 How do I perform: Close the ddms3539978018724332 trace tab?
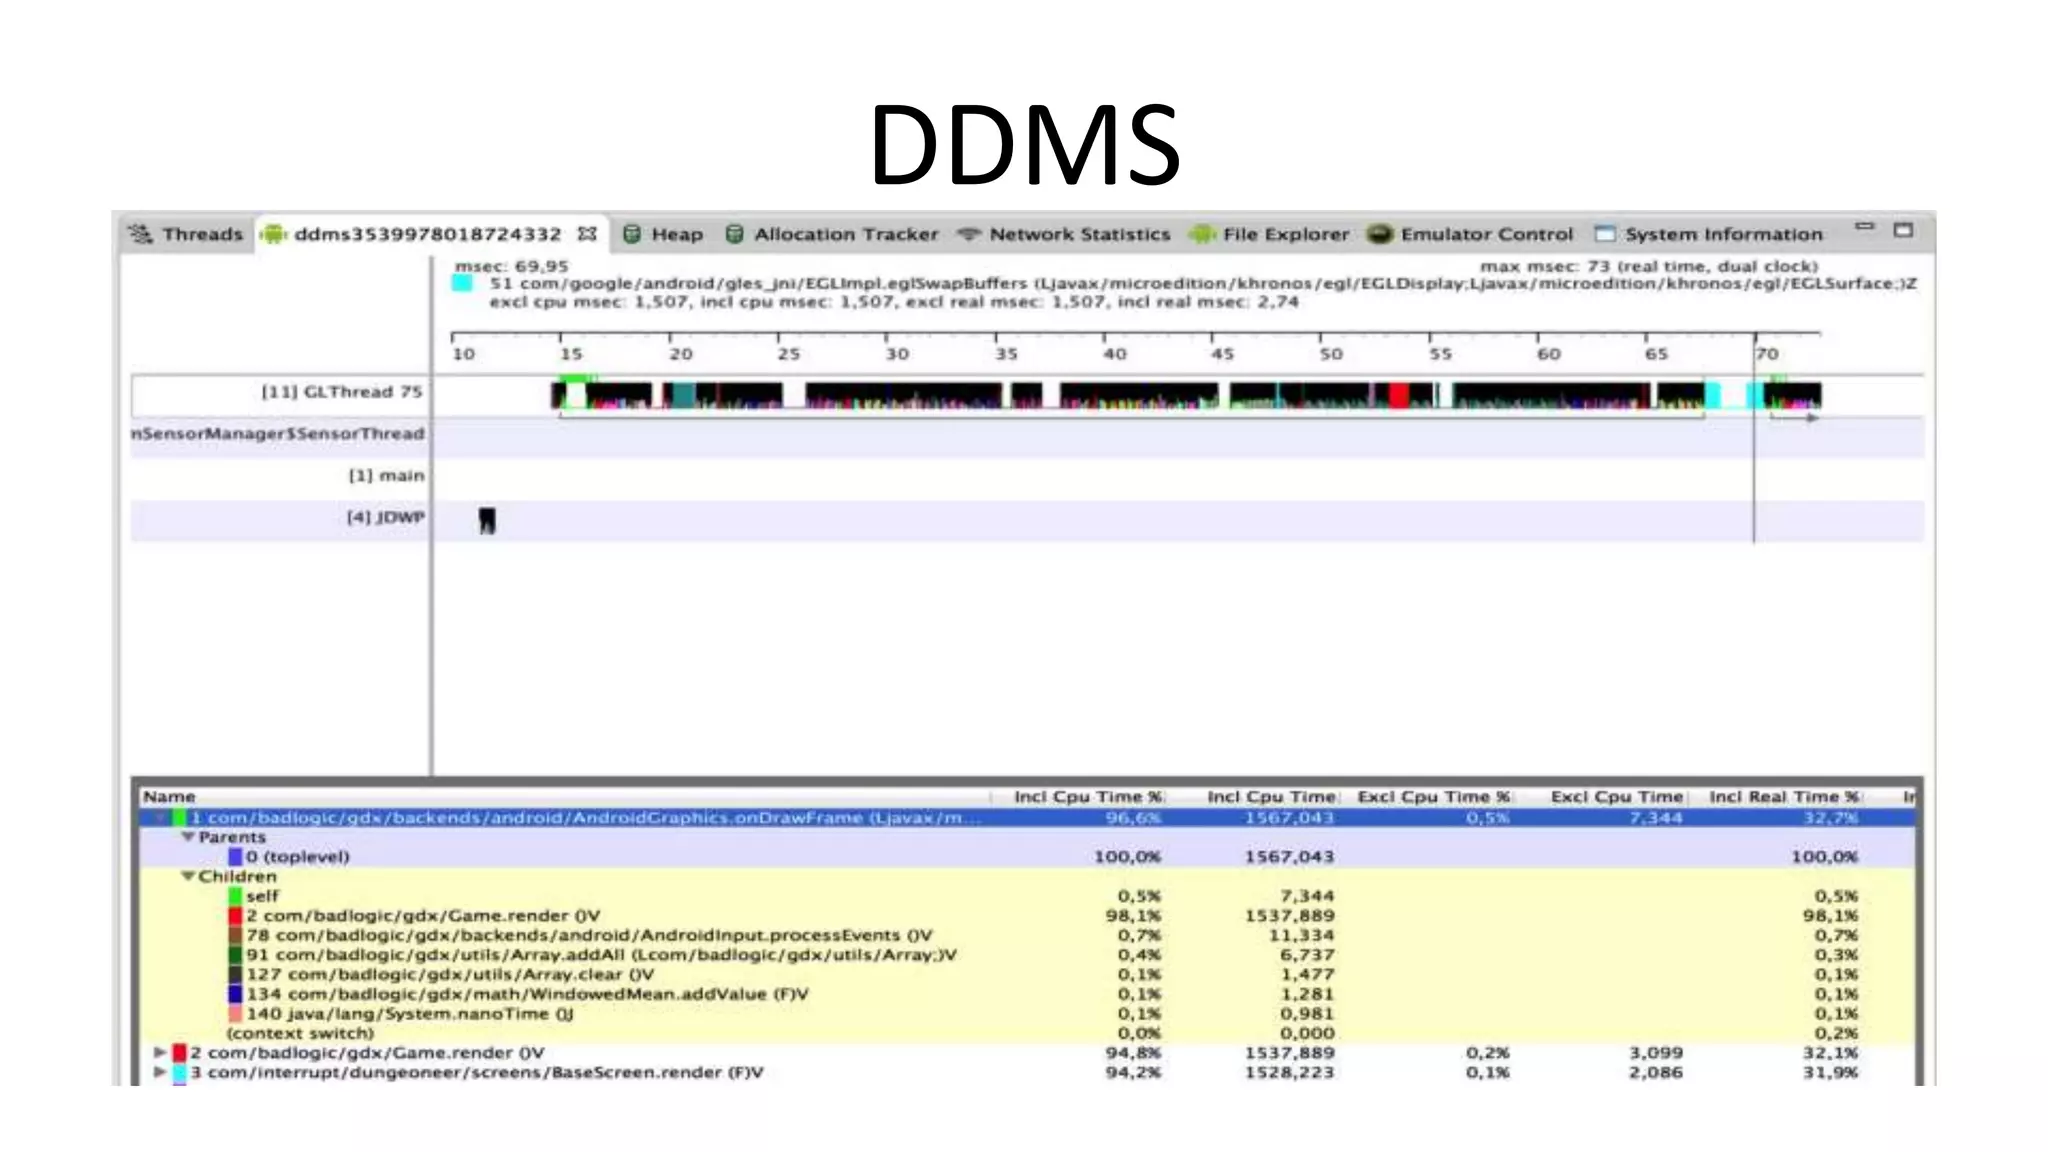click(587, 233)
